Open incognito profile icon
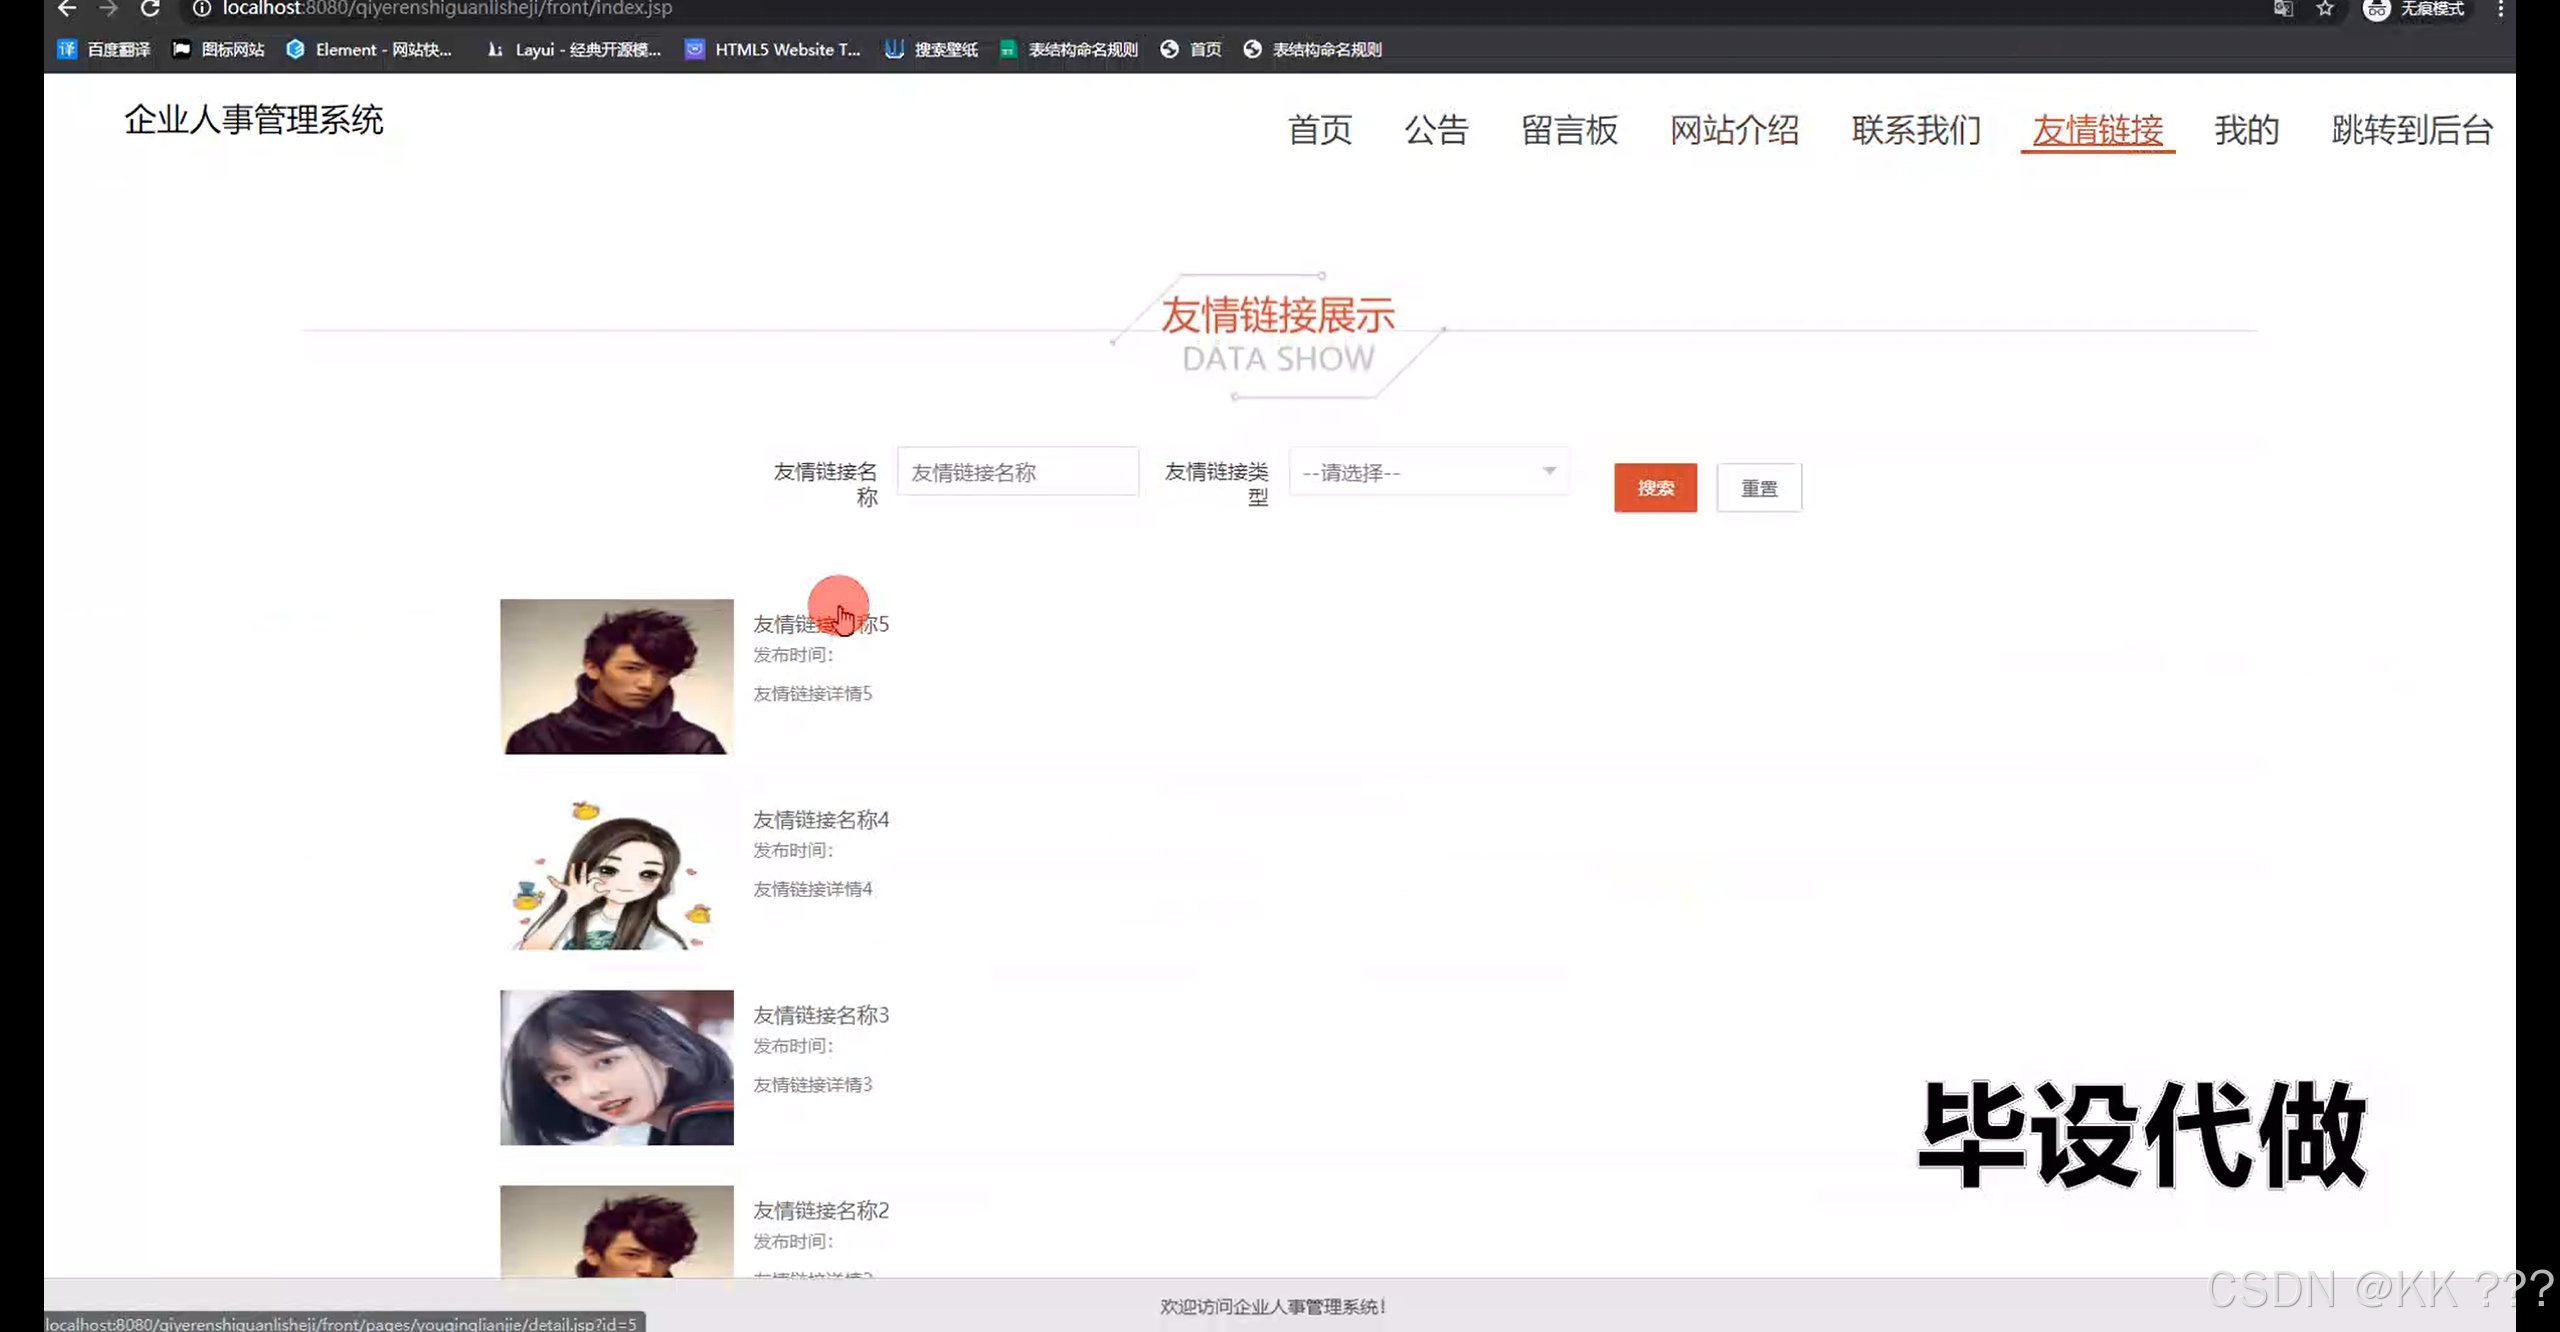This screenshot has height=1332, width=2560. click(2376, 9)
